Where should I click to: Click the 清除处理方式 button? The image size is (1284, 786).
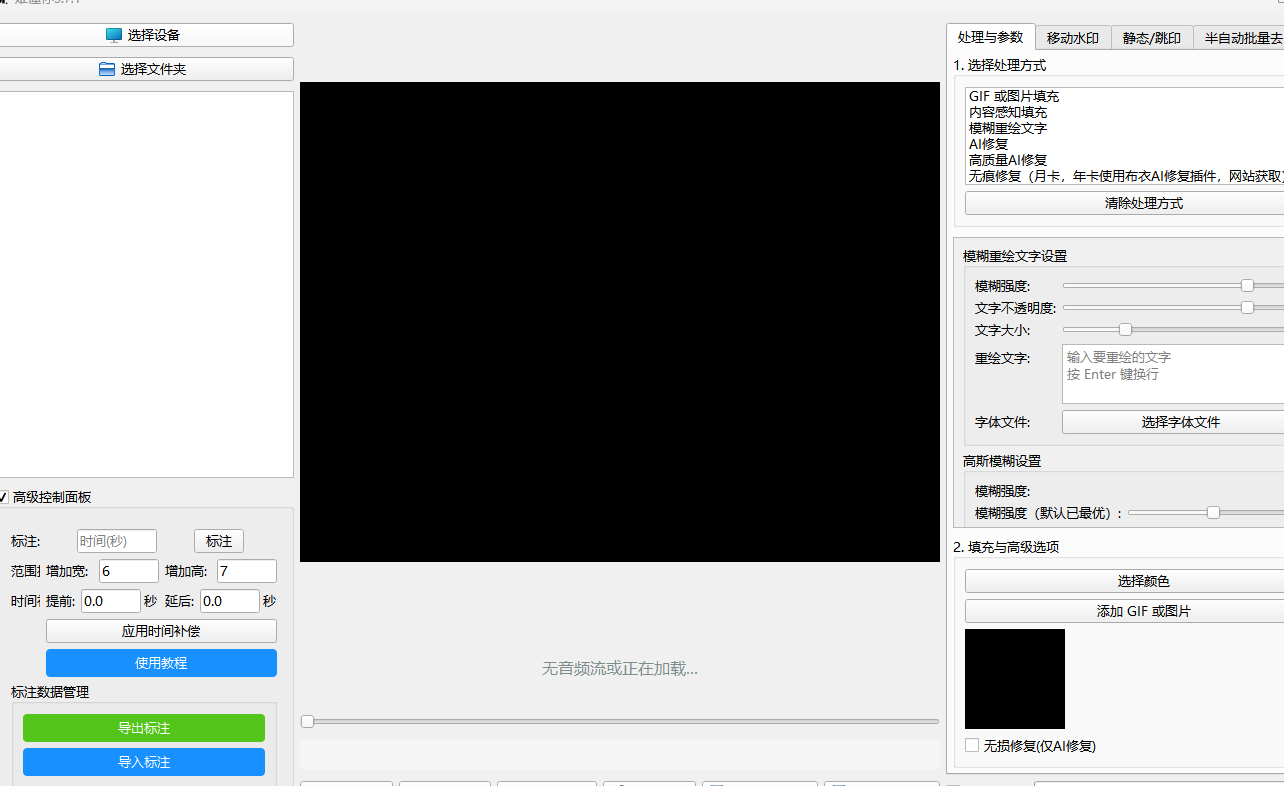[x=1143, y=203]
